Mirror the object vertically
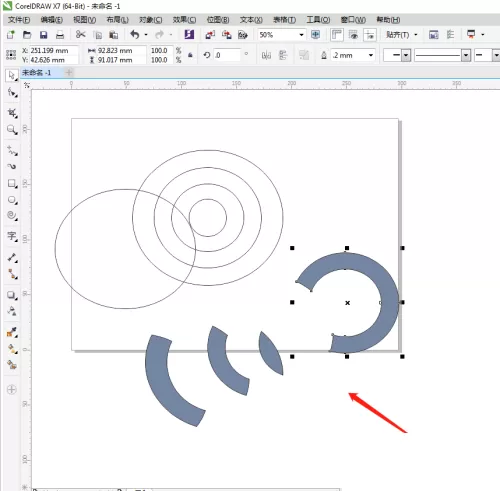The height and width of the screenshot is (491, 500). click(283, 55)
